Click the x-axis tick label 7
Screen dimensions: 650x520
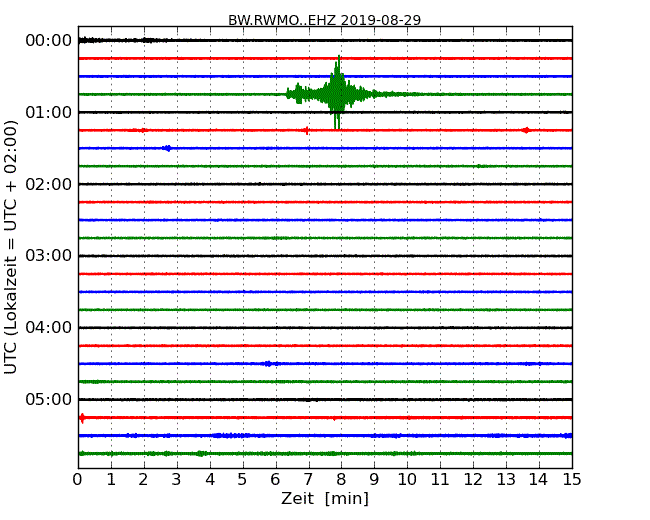308,480
